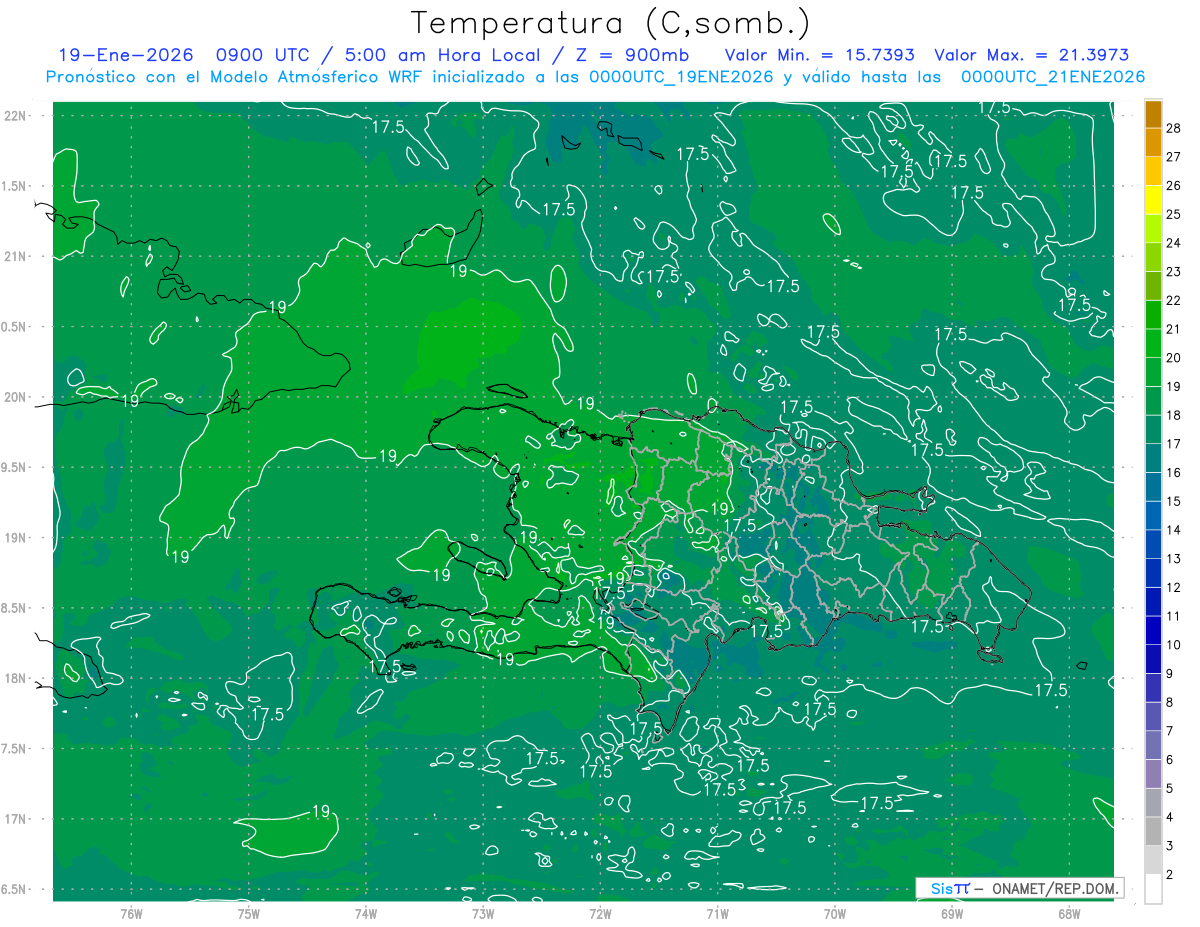Click legend scale value 10
The width and height of the screenshot is (1200, 927).
(x=1174, y=645)
